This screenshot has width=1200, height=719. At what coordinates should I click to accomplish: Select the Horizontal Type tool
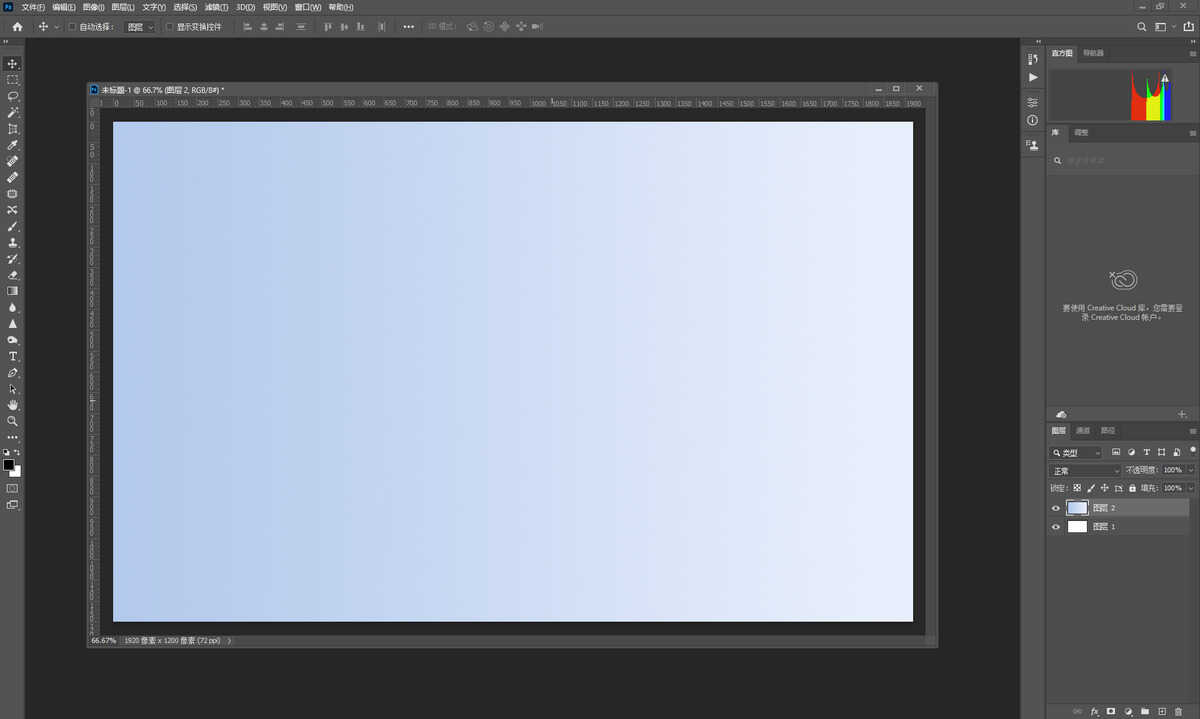click(x=13, y=356)
